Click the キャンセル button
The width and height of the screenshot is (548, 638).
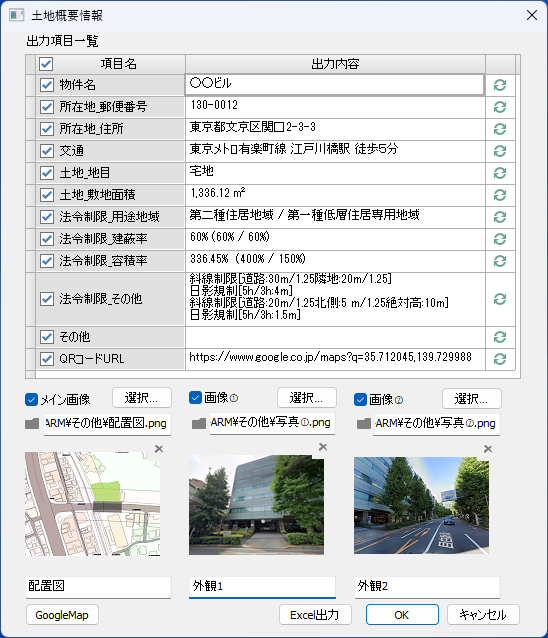point(483,615)
